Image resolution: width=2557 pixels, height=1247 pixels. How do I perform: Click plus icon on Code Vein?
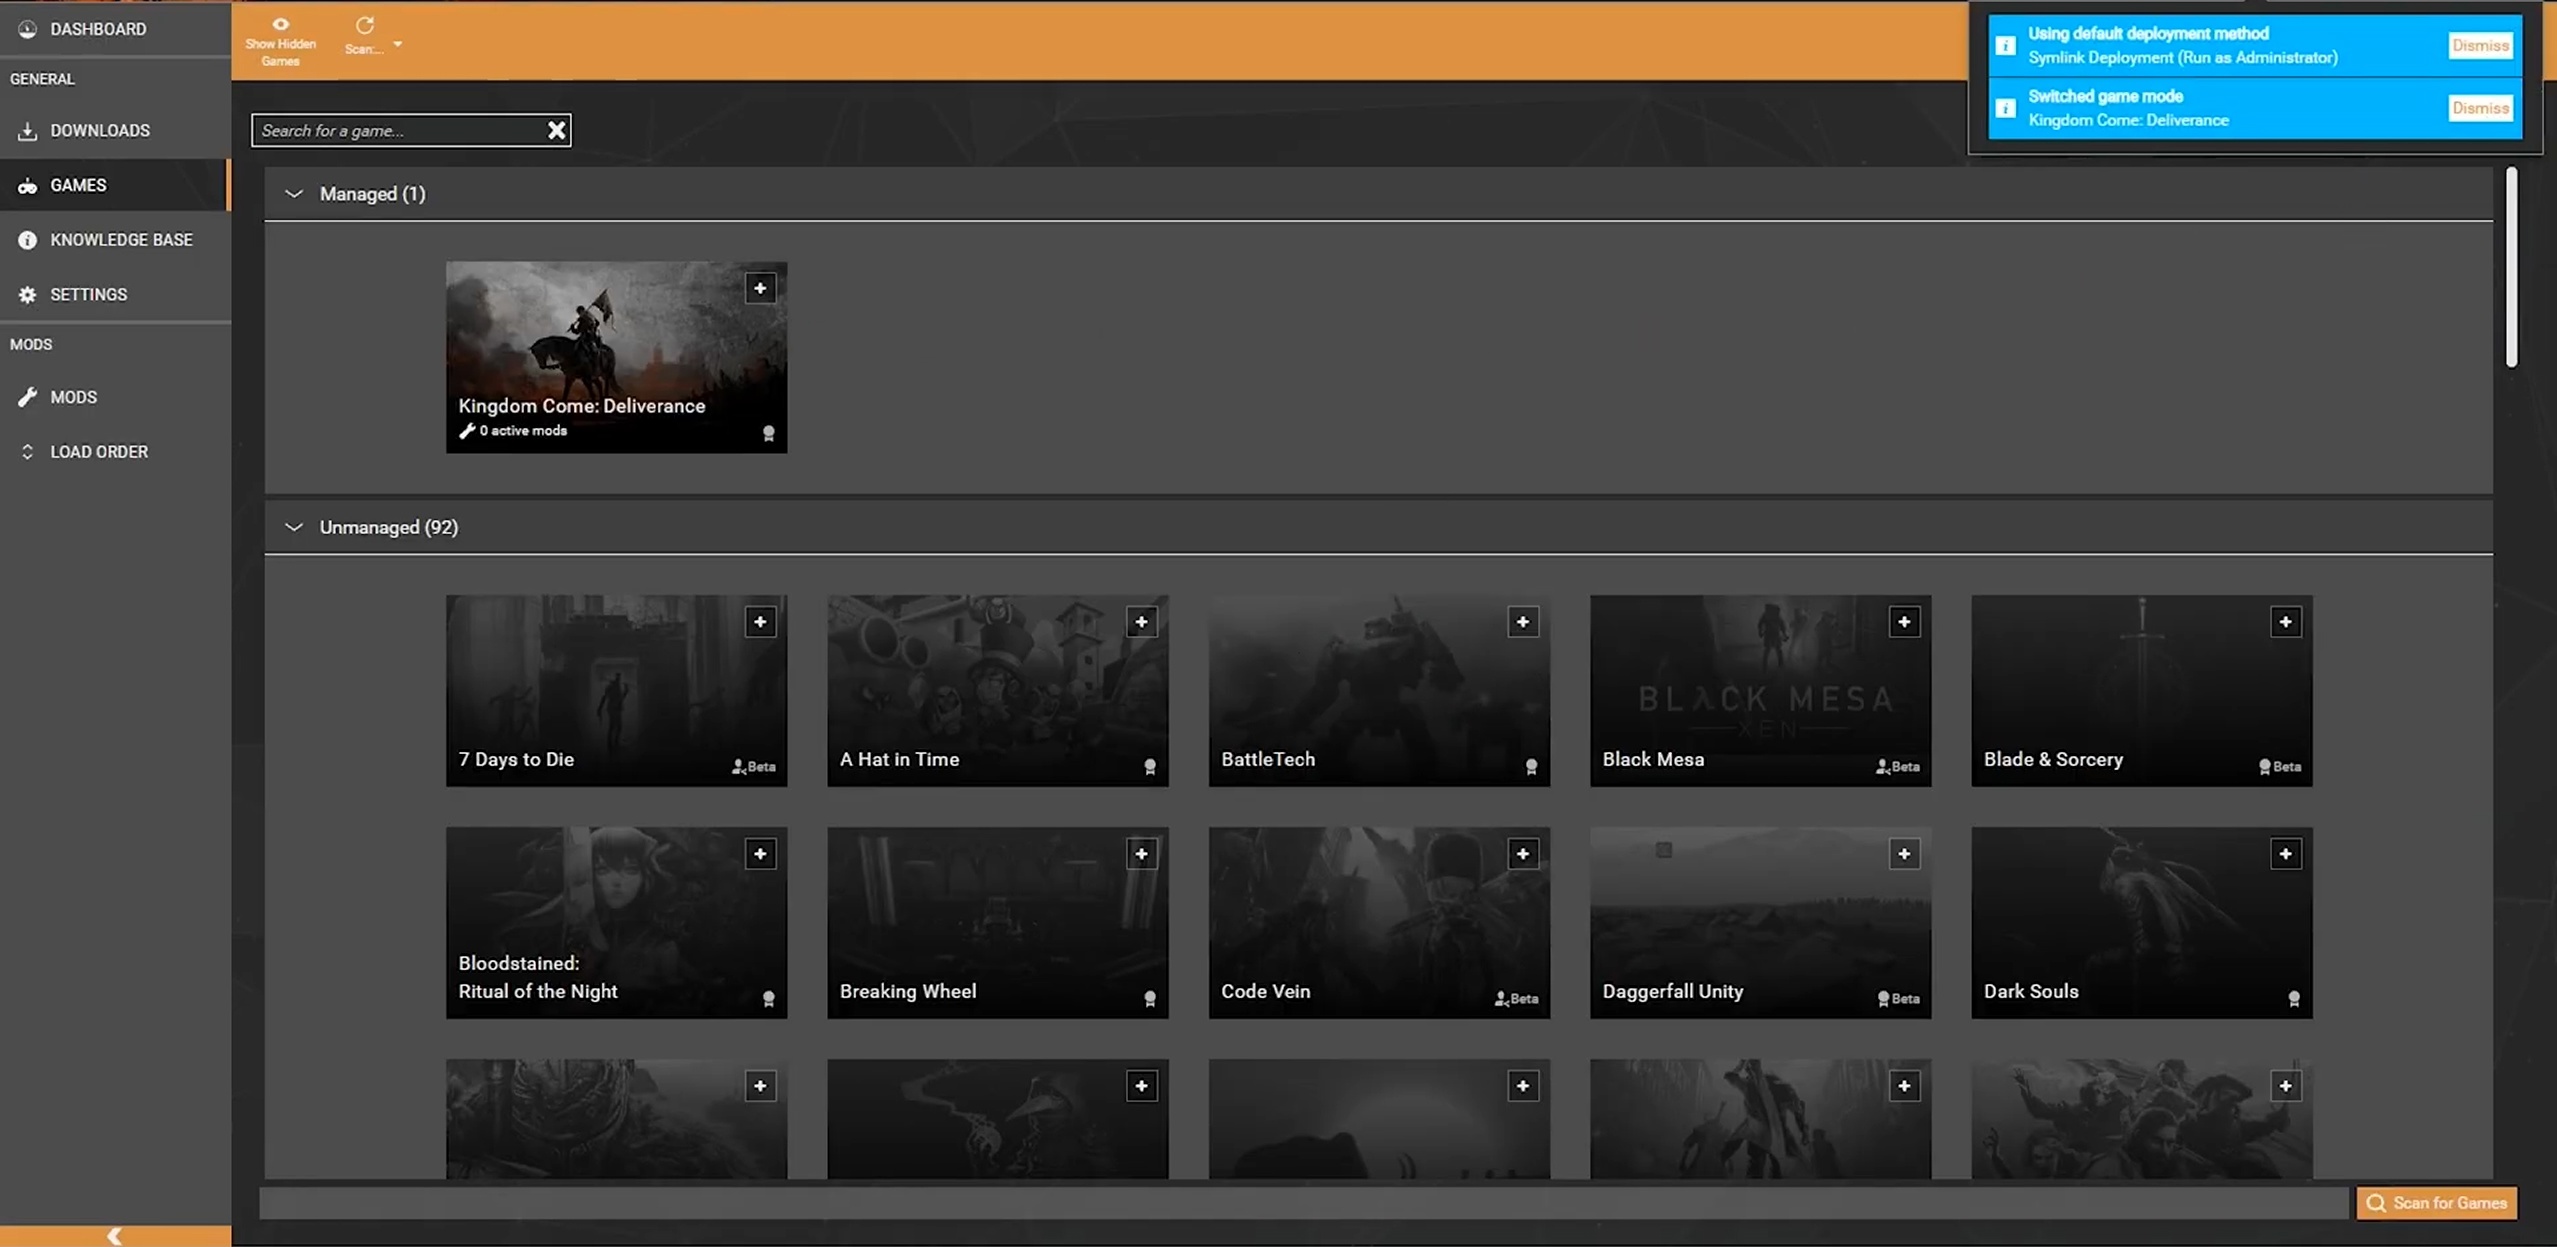pyautogui.click(x=1523, y=854)
